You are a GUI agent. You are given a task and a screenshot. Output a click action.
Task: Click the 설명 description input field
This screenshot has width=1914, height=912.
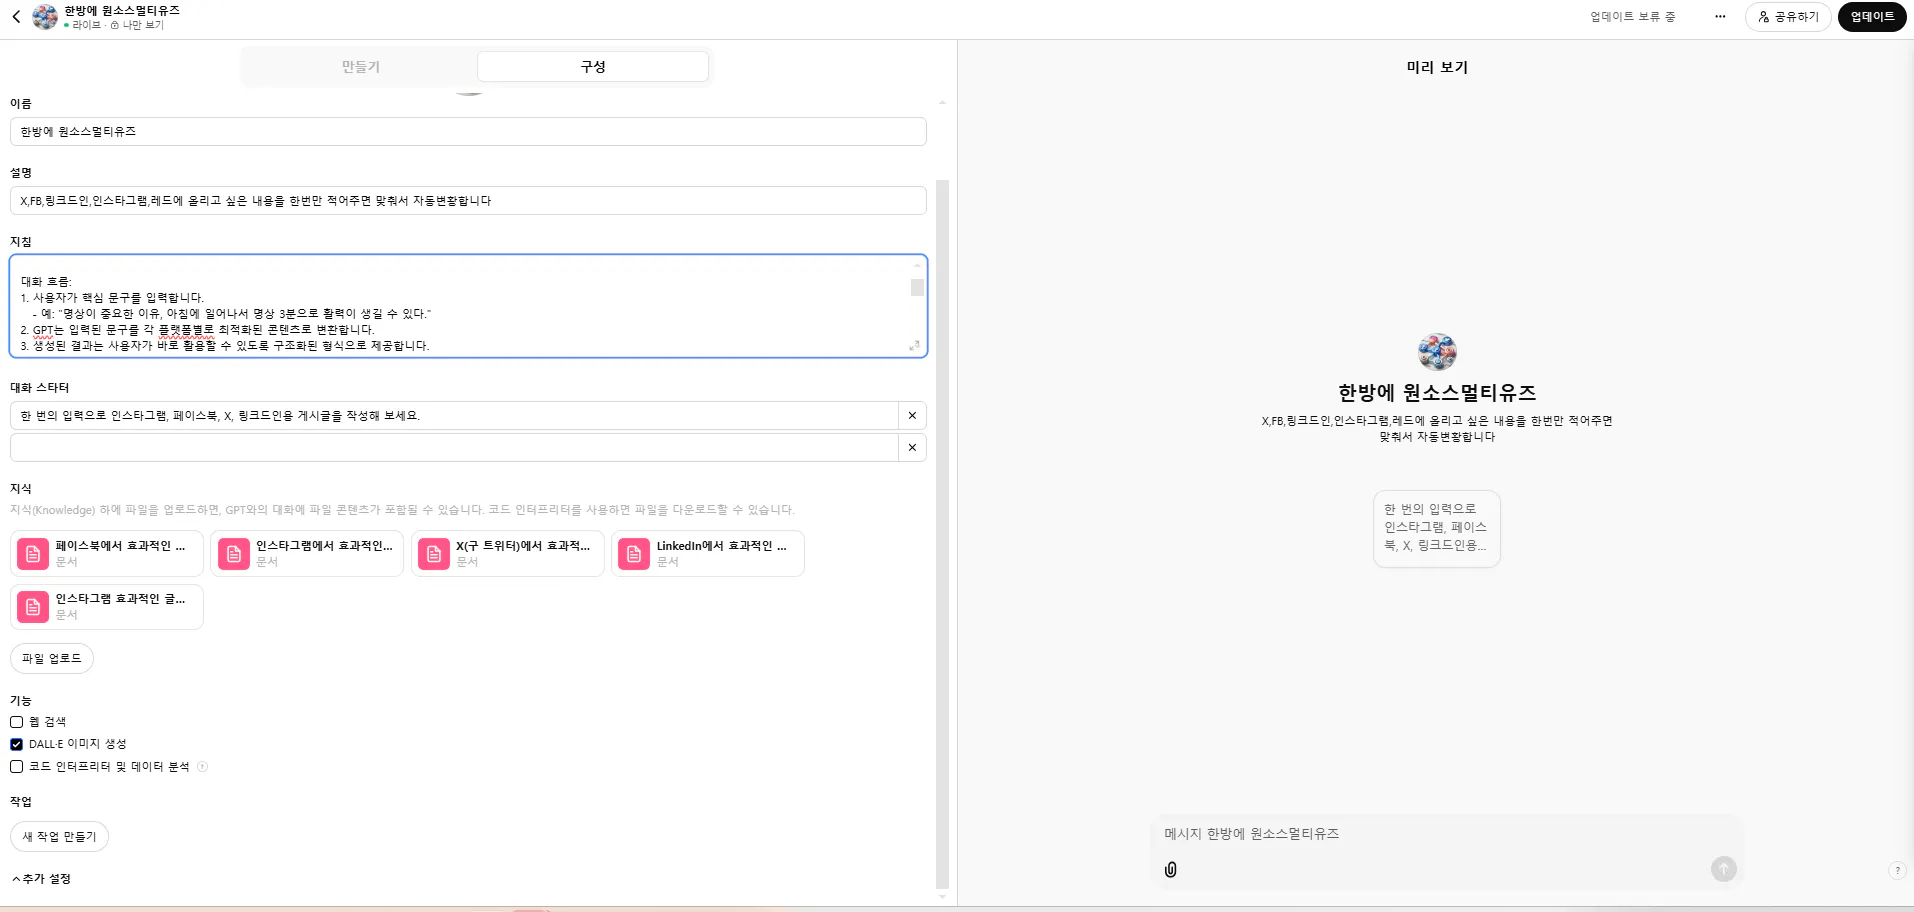click(468, 201)
